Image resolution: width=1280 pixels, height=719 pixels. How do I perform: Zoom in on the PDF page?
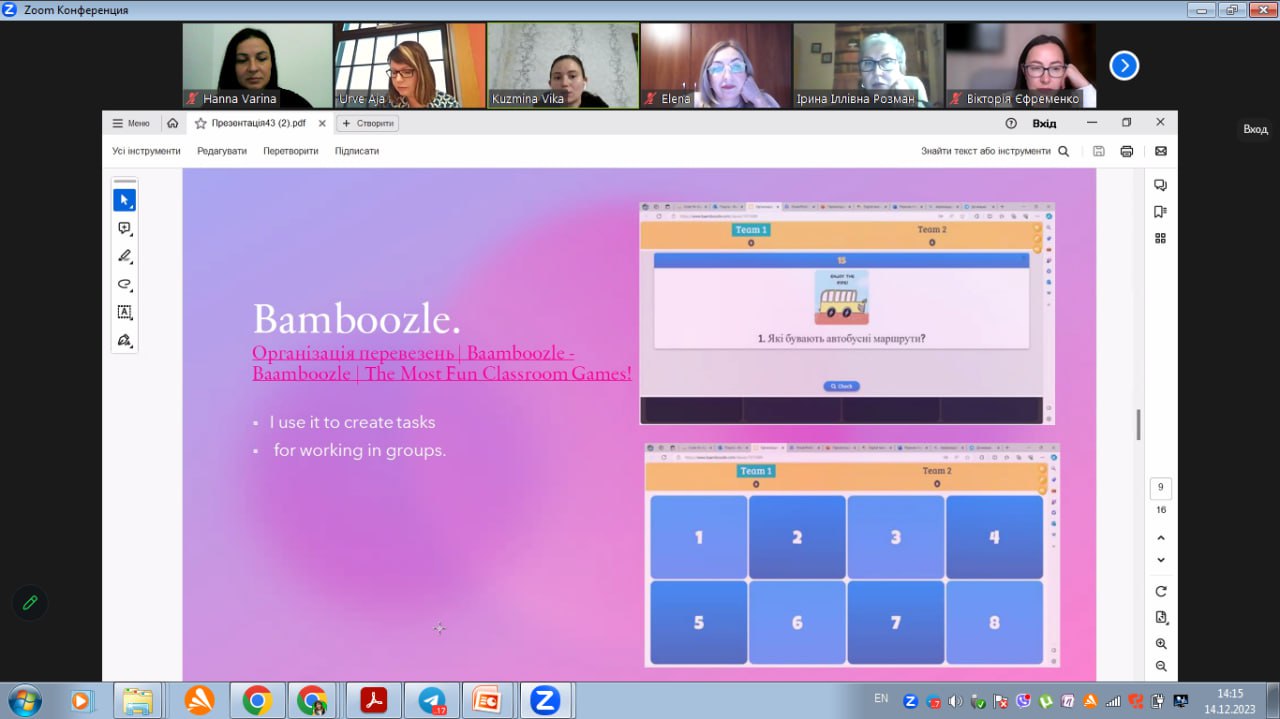1161,643
